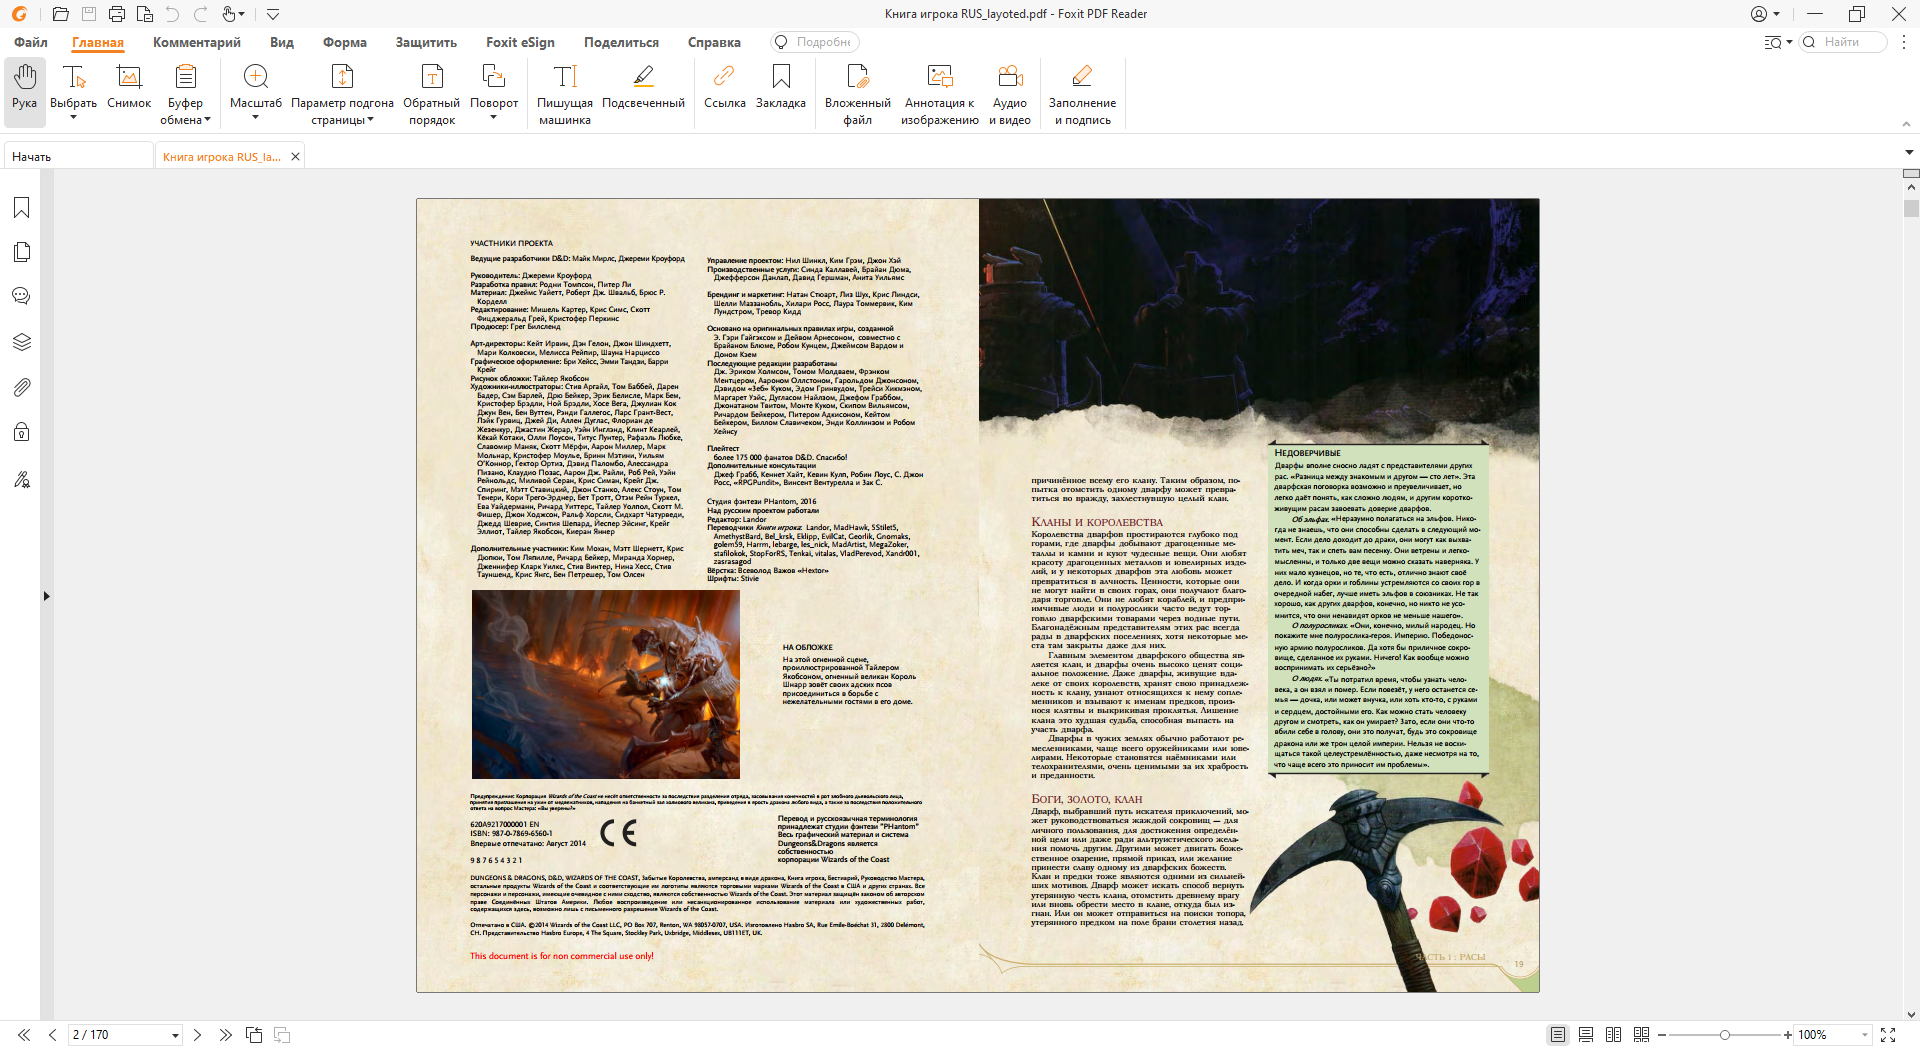Expand the Буфер обмена clipboard dropdown
1920x1050 pixels.
click(207, 120)
